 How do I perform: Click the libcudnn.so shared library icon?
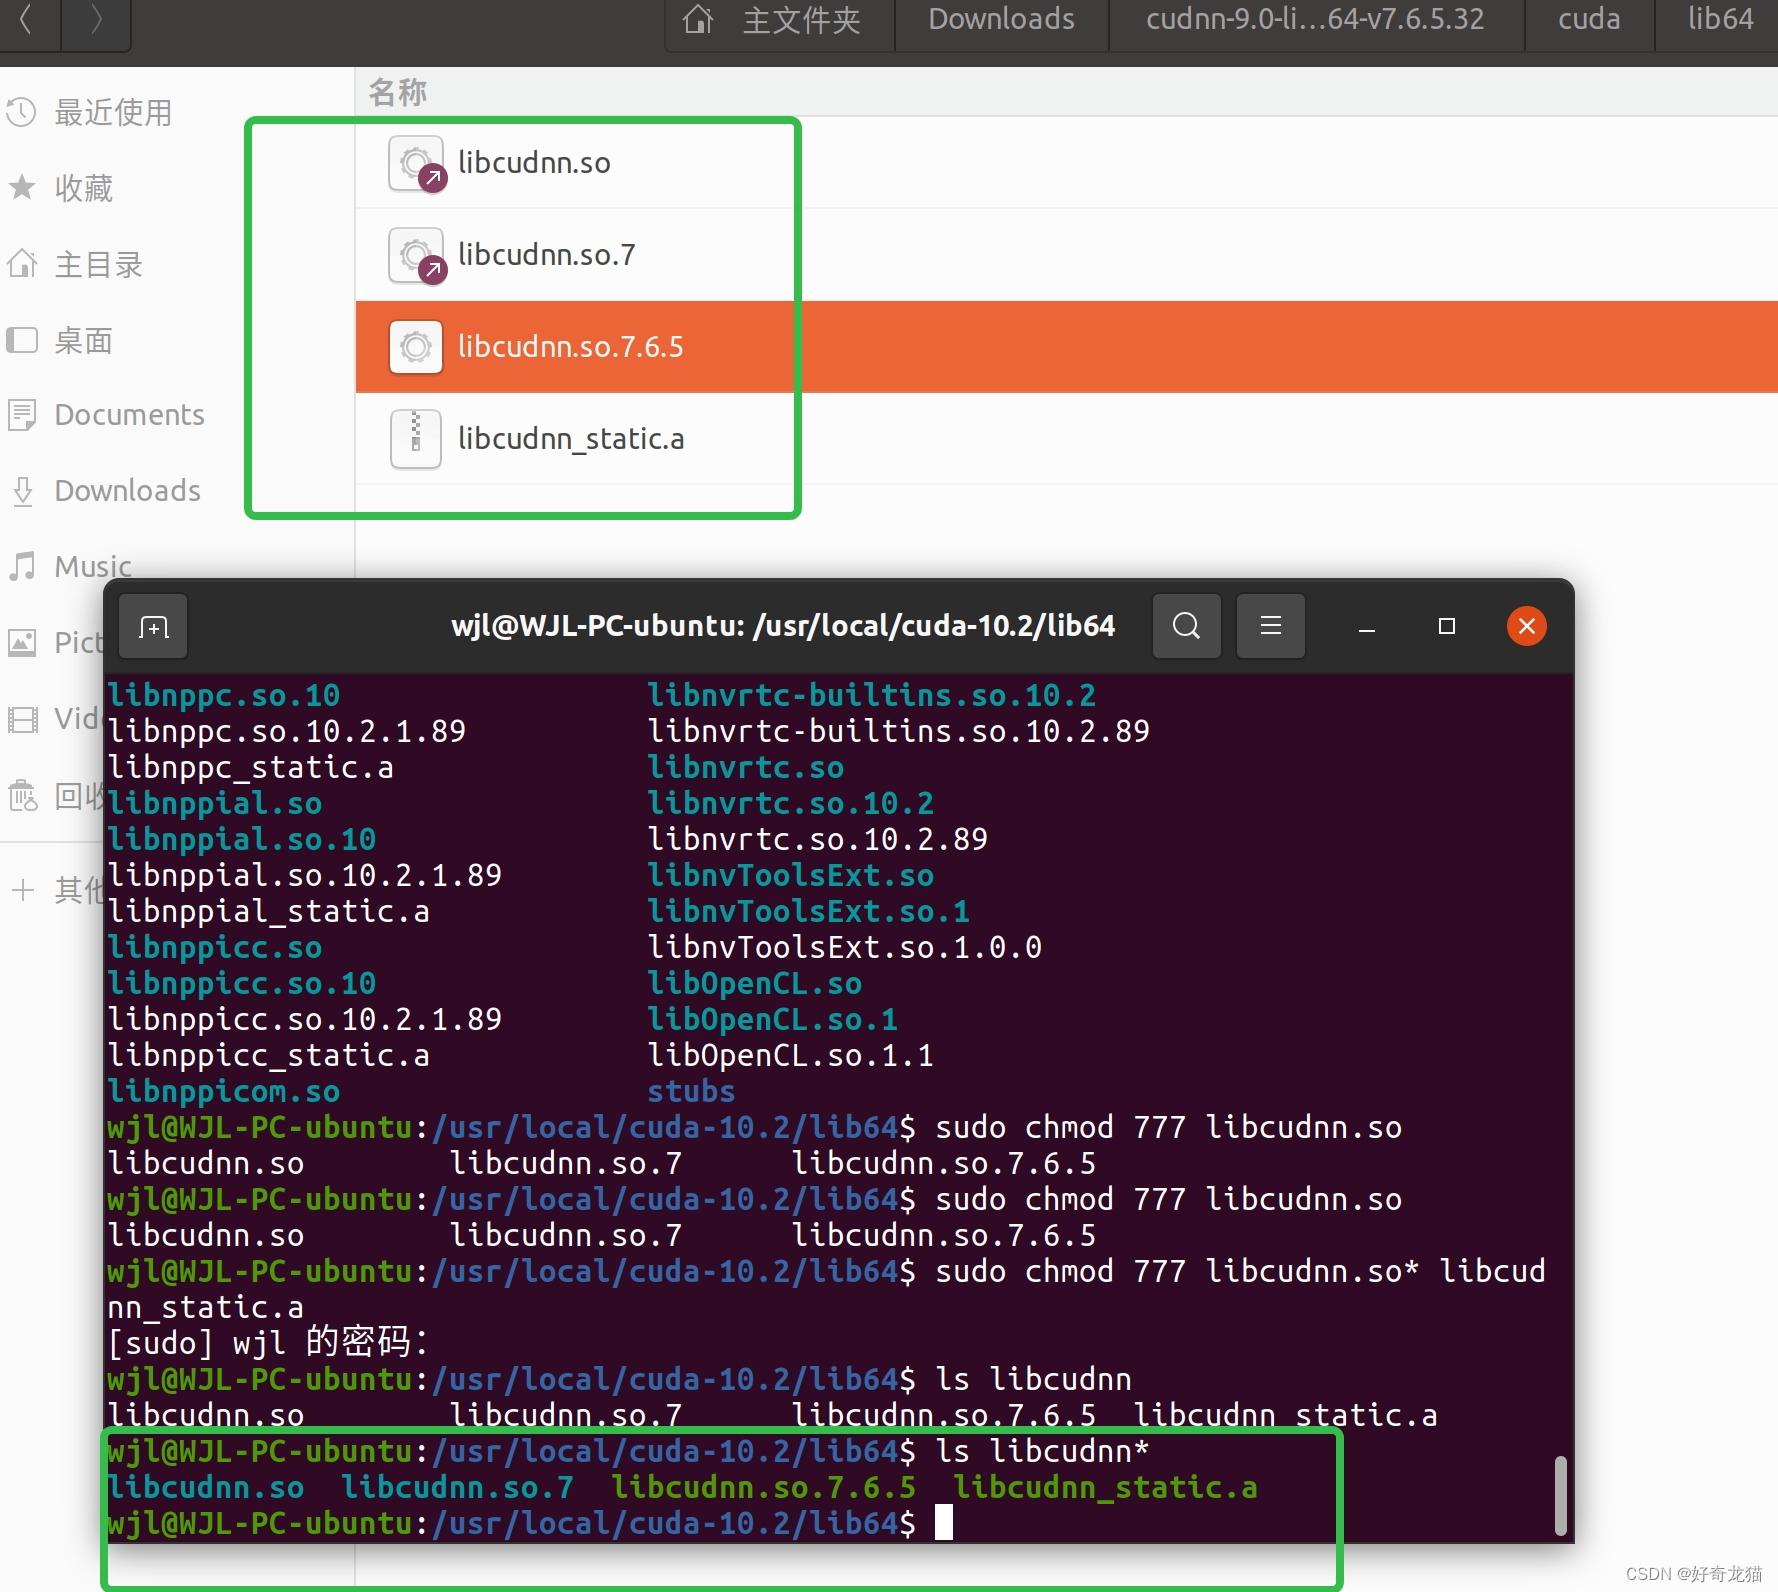click(x=416, y=163)
